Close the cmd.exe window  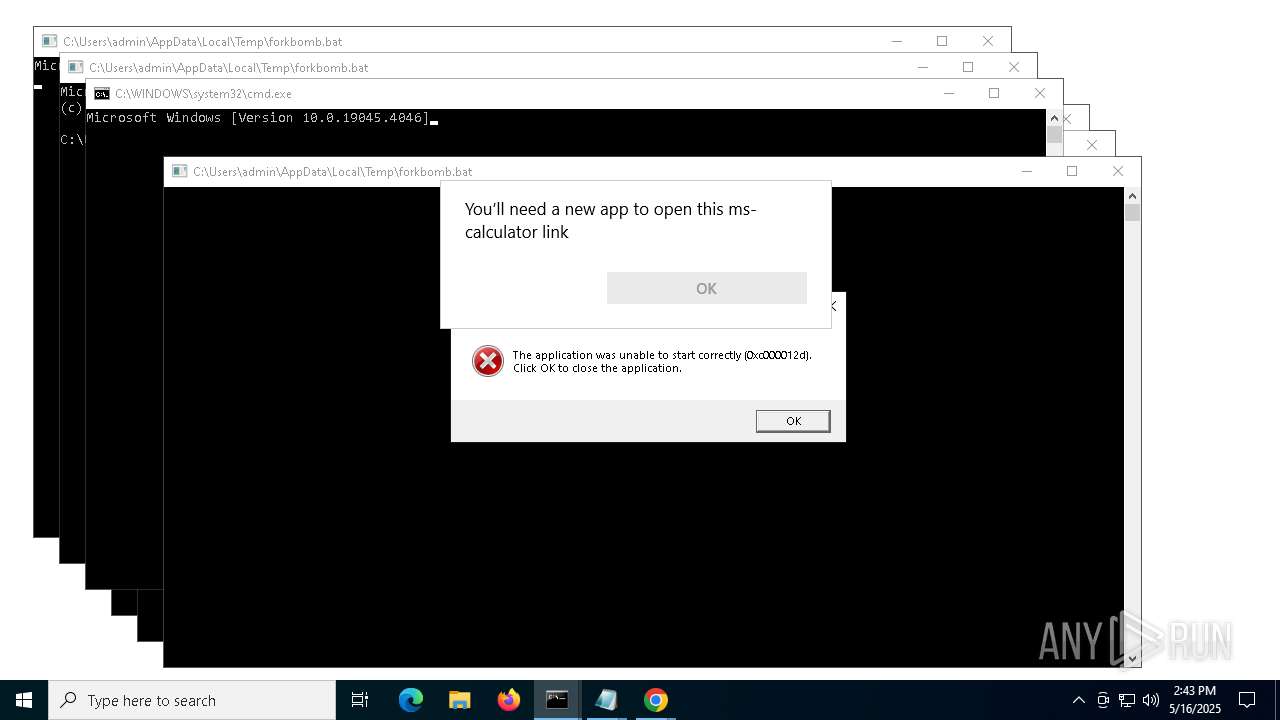pyautogui.click(x=1040, y=93)
